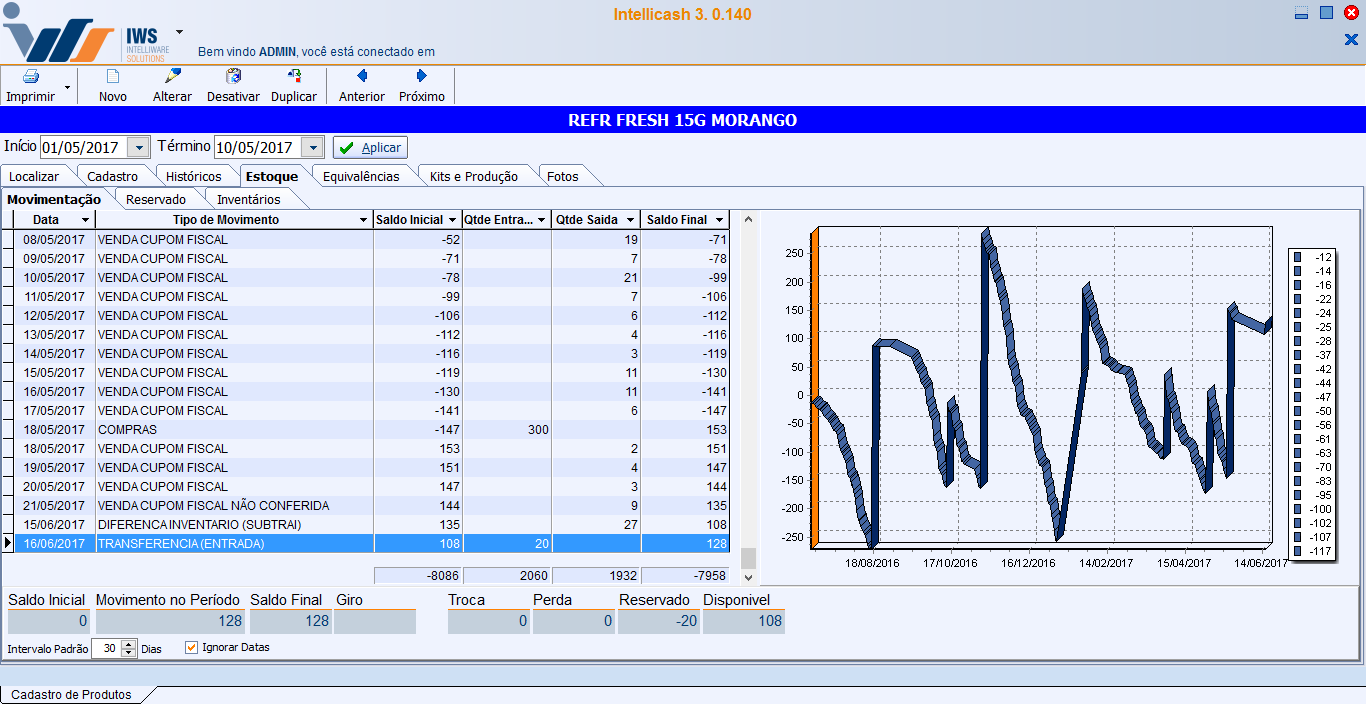Open the Data column filter arrow
Viewport: 1366px width, 704px height.
click(86, 220)
